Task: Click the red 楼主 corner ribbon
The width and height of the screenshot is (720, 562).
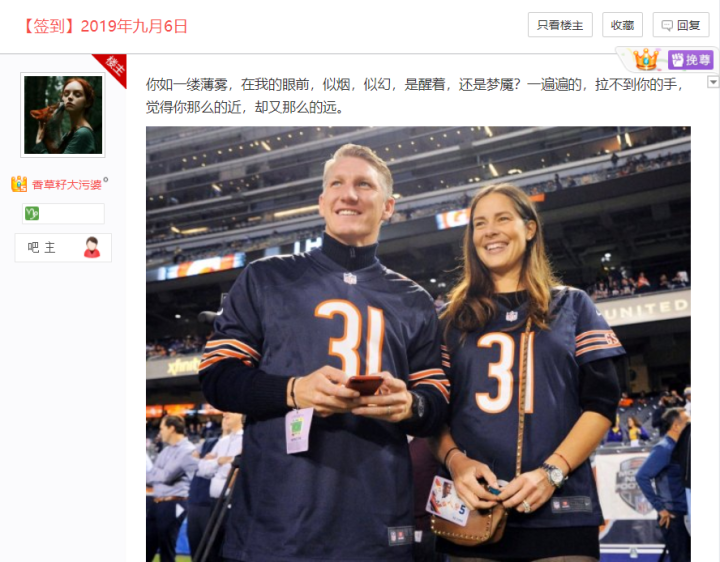Action: pos(111,68)
